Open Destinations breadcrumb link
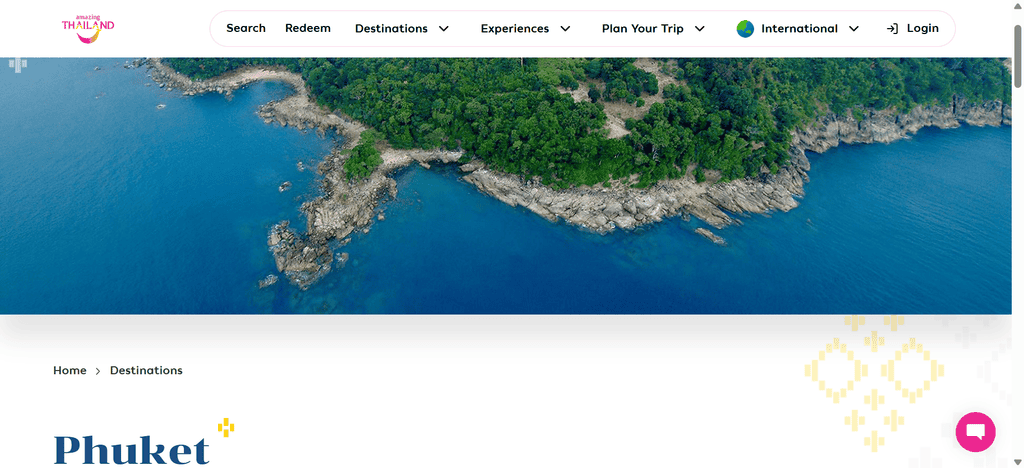Image resolution: width=1024 pixels, height=468 pixels. 146,370
